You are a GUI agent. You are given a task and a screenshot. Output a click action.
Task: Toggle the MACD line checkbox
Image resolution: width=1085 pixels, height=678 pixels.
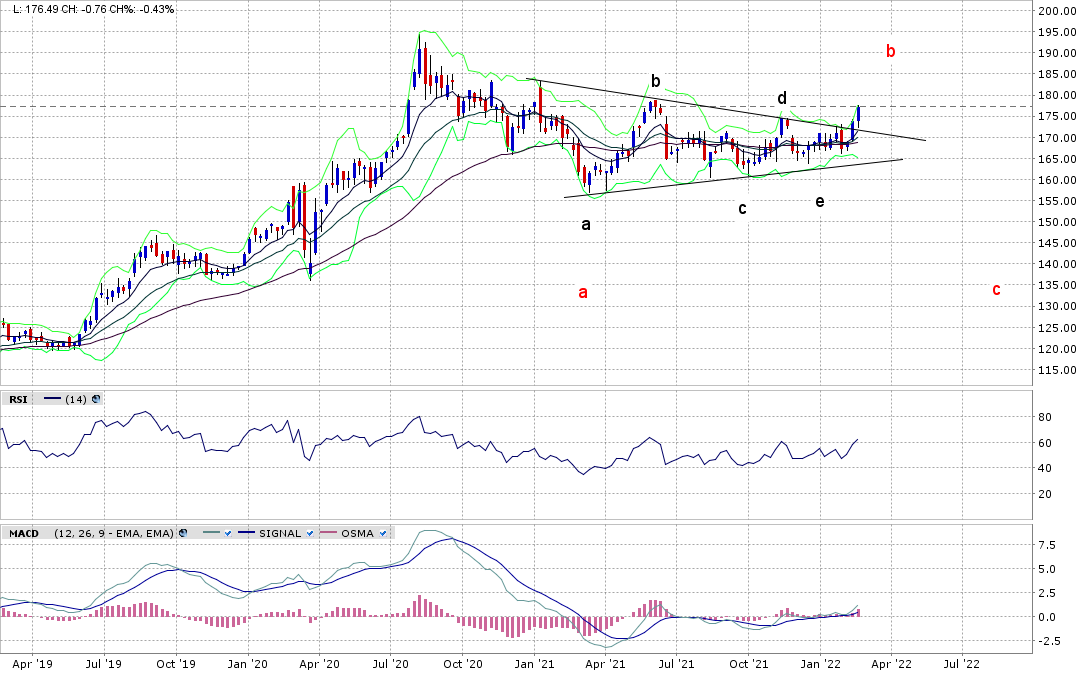(228, 533)
